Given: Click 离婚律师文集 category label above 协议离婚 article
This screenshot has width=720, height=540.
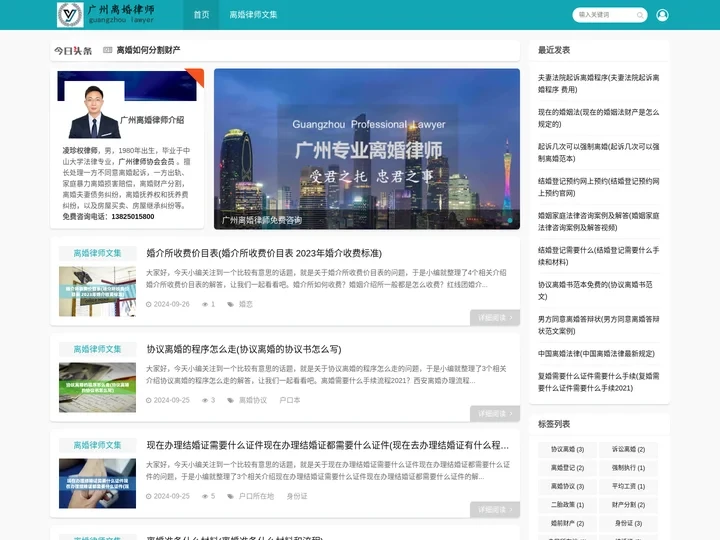Looking at the screenshot, I should coord(97,349).
